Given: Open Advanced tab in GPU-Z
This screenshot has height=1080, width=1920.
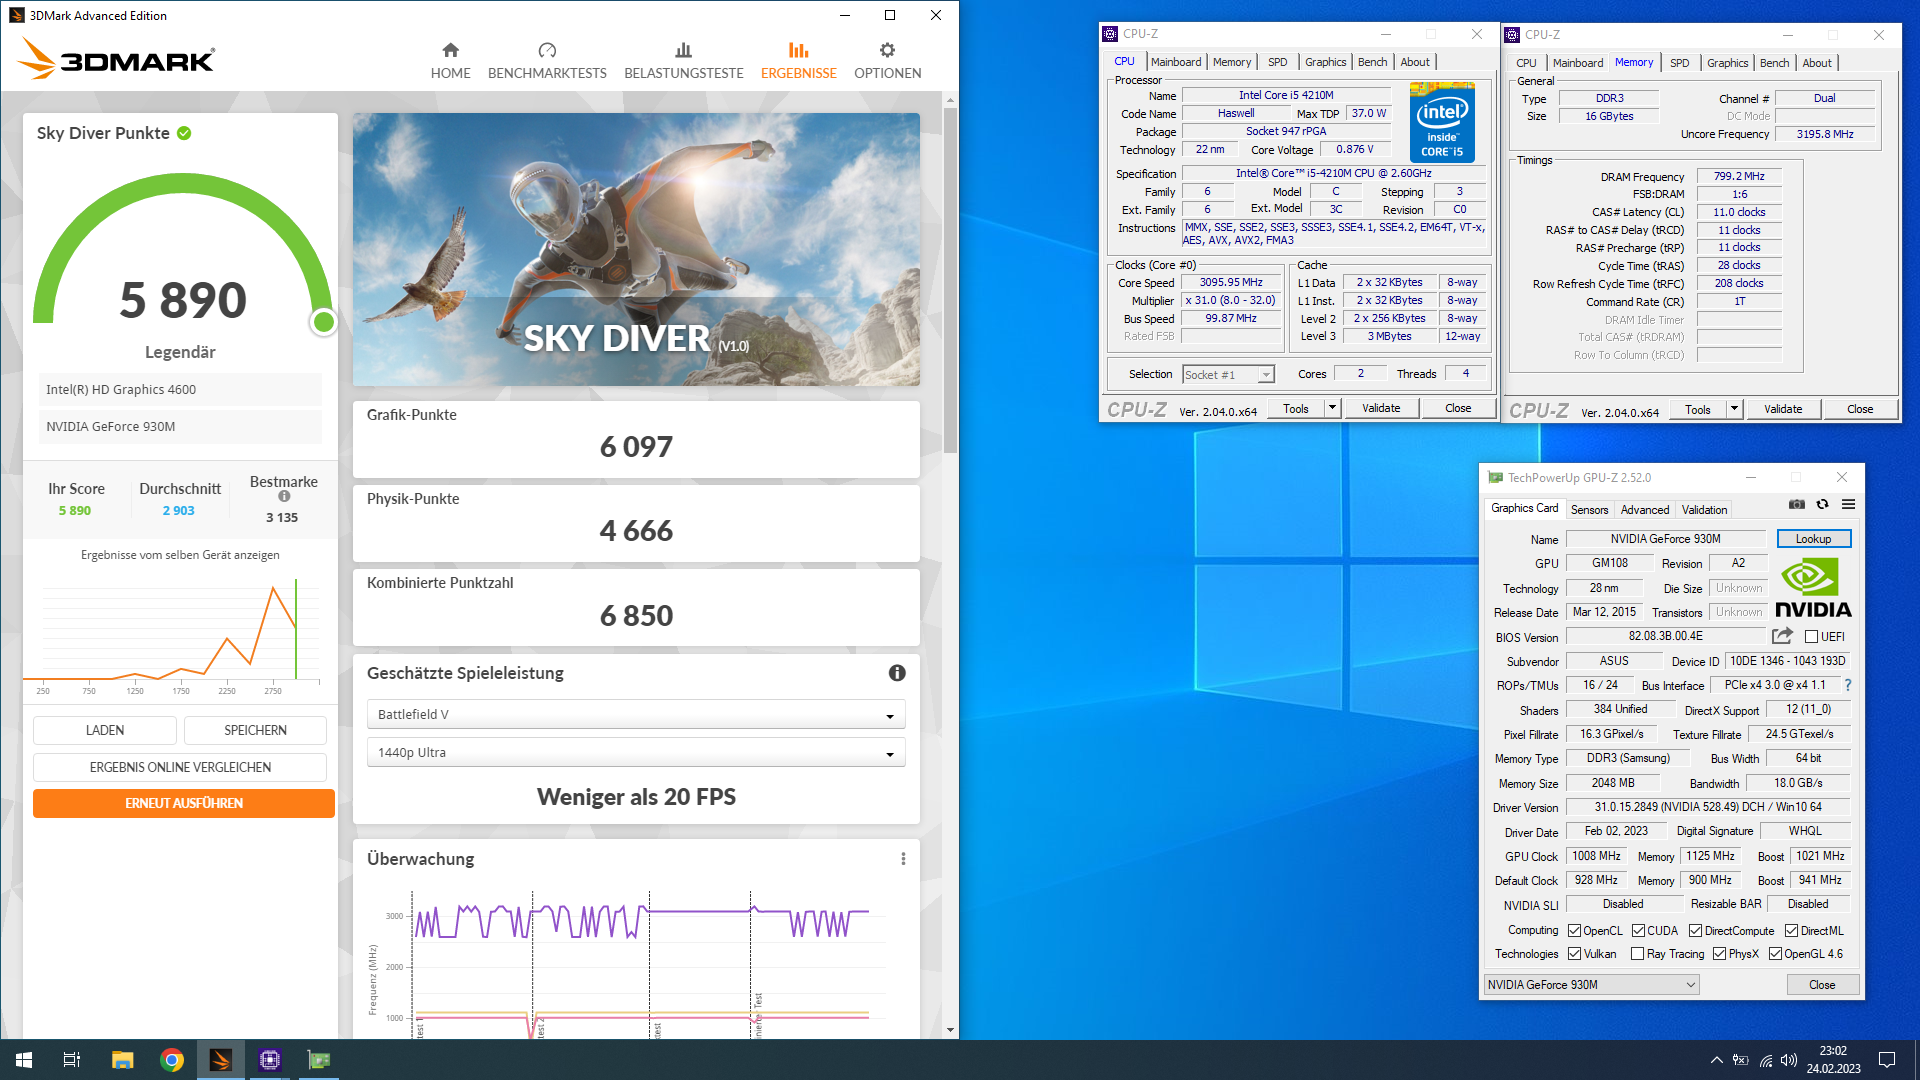Looking at the screenshot, I should (x=1644, y=510).
